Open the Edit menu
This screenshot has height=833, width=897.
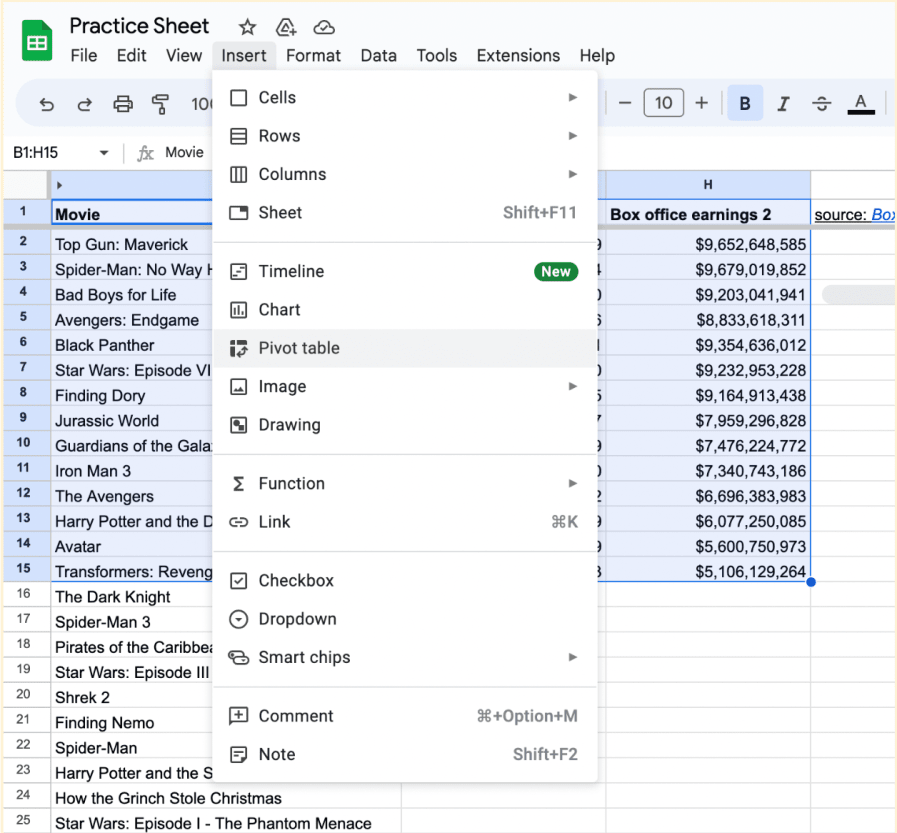click(132, 55)
